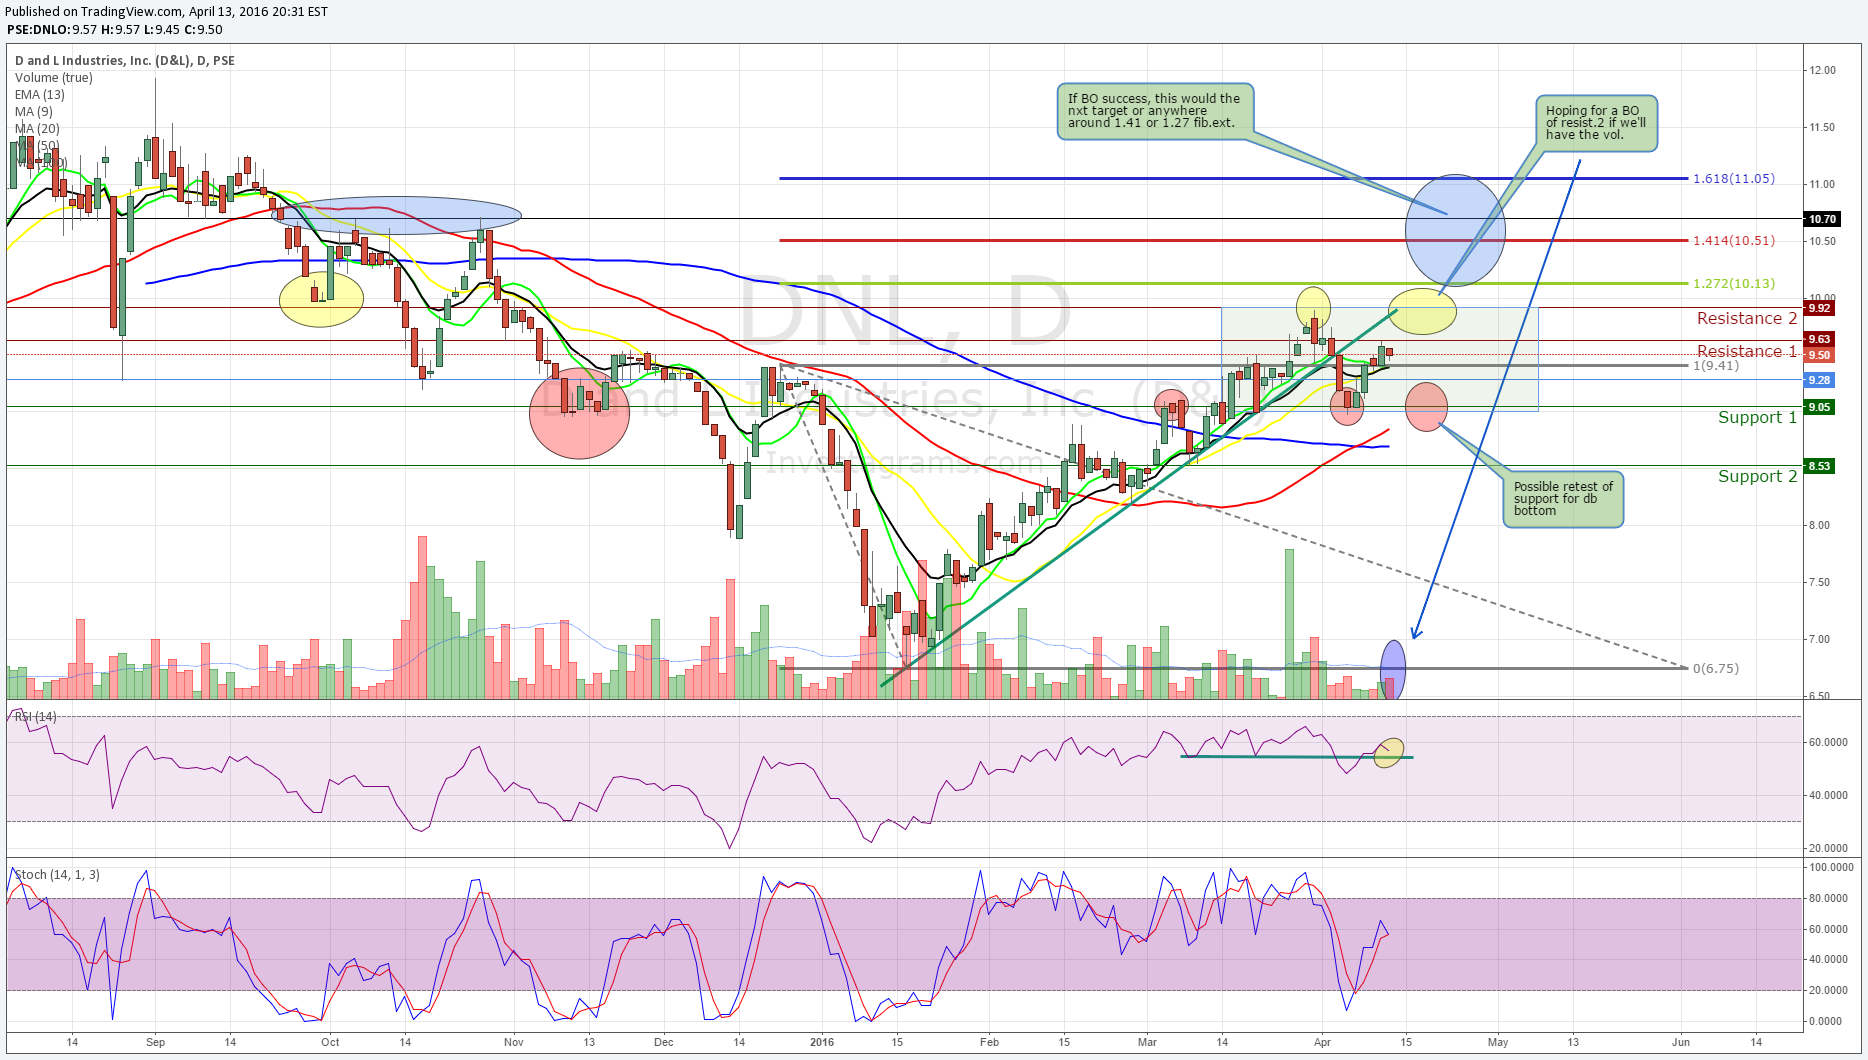
Task: Click the 'Jun' date axis label
Action: coord(1681,1042)
